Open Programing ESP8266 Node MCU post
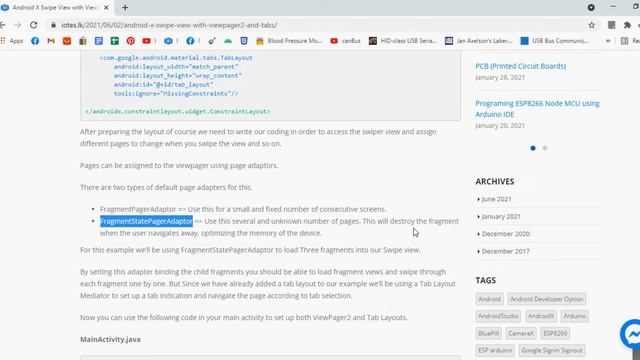Screen dimensions: 640x360 pyautogui.click(x=537, y=109)
